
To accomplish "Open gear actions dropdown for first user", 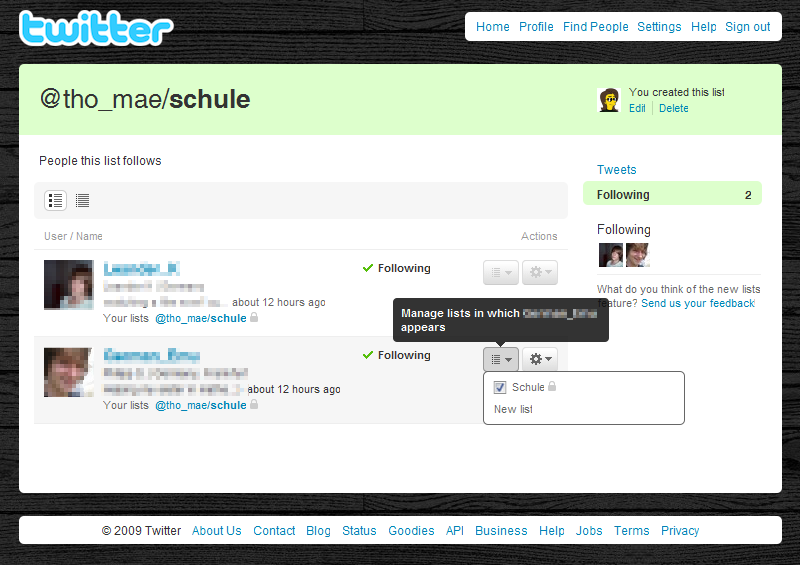I will [x=540, y=273].
